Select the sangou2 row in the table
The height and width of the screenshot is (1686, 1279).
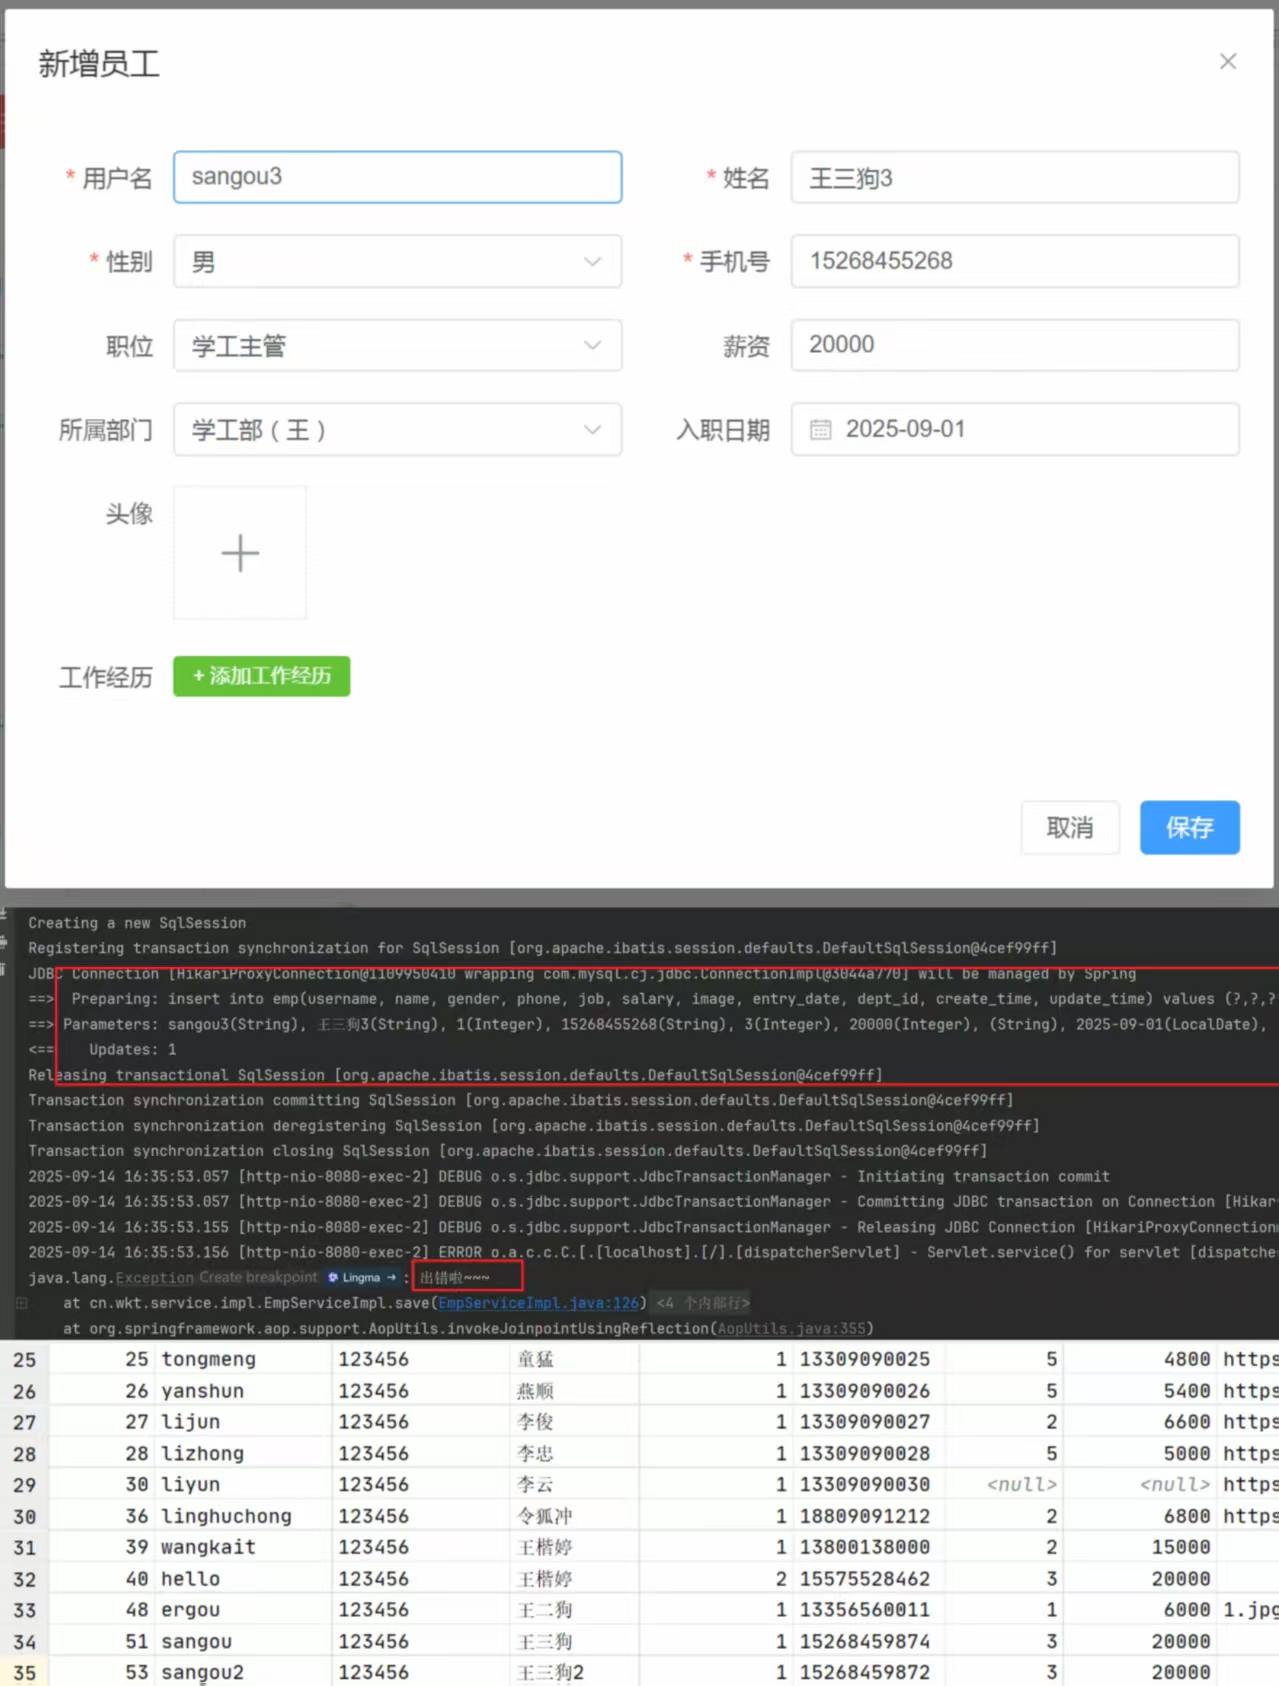tap(202, 1672)
